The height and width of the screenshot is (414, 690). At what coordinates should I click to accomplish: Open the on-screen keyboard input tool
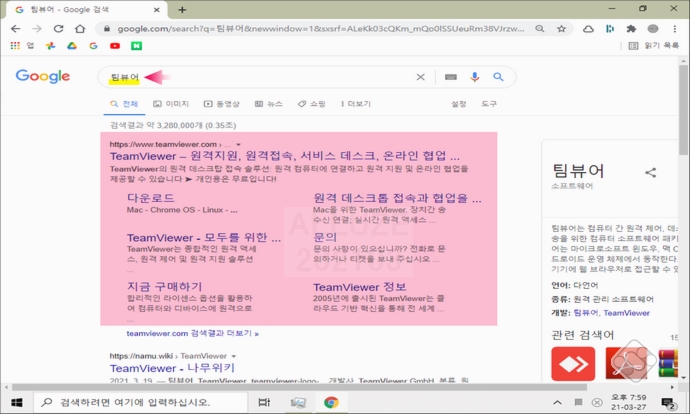(x=451, y=77)
